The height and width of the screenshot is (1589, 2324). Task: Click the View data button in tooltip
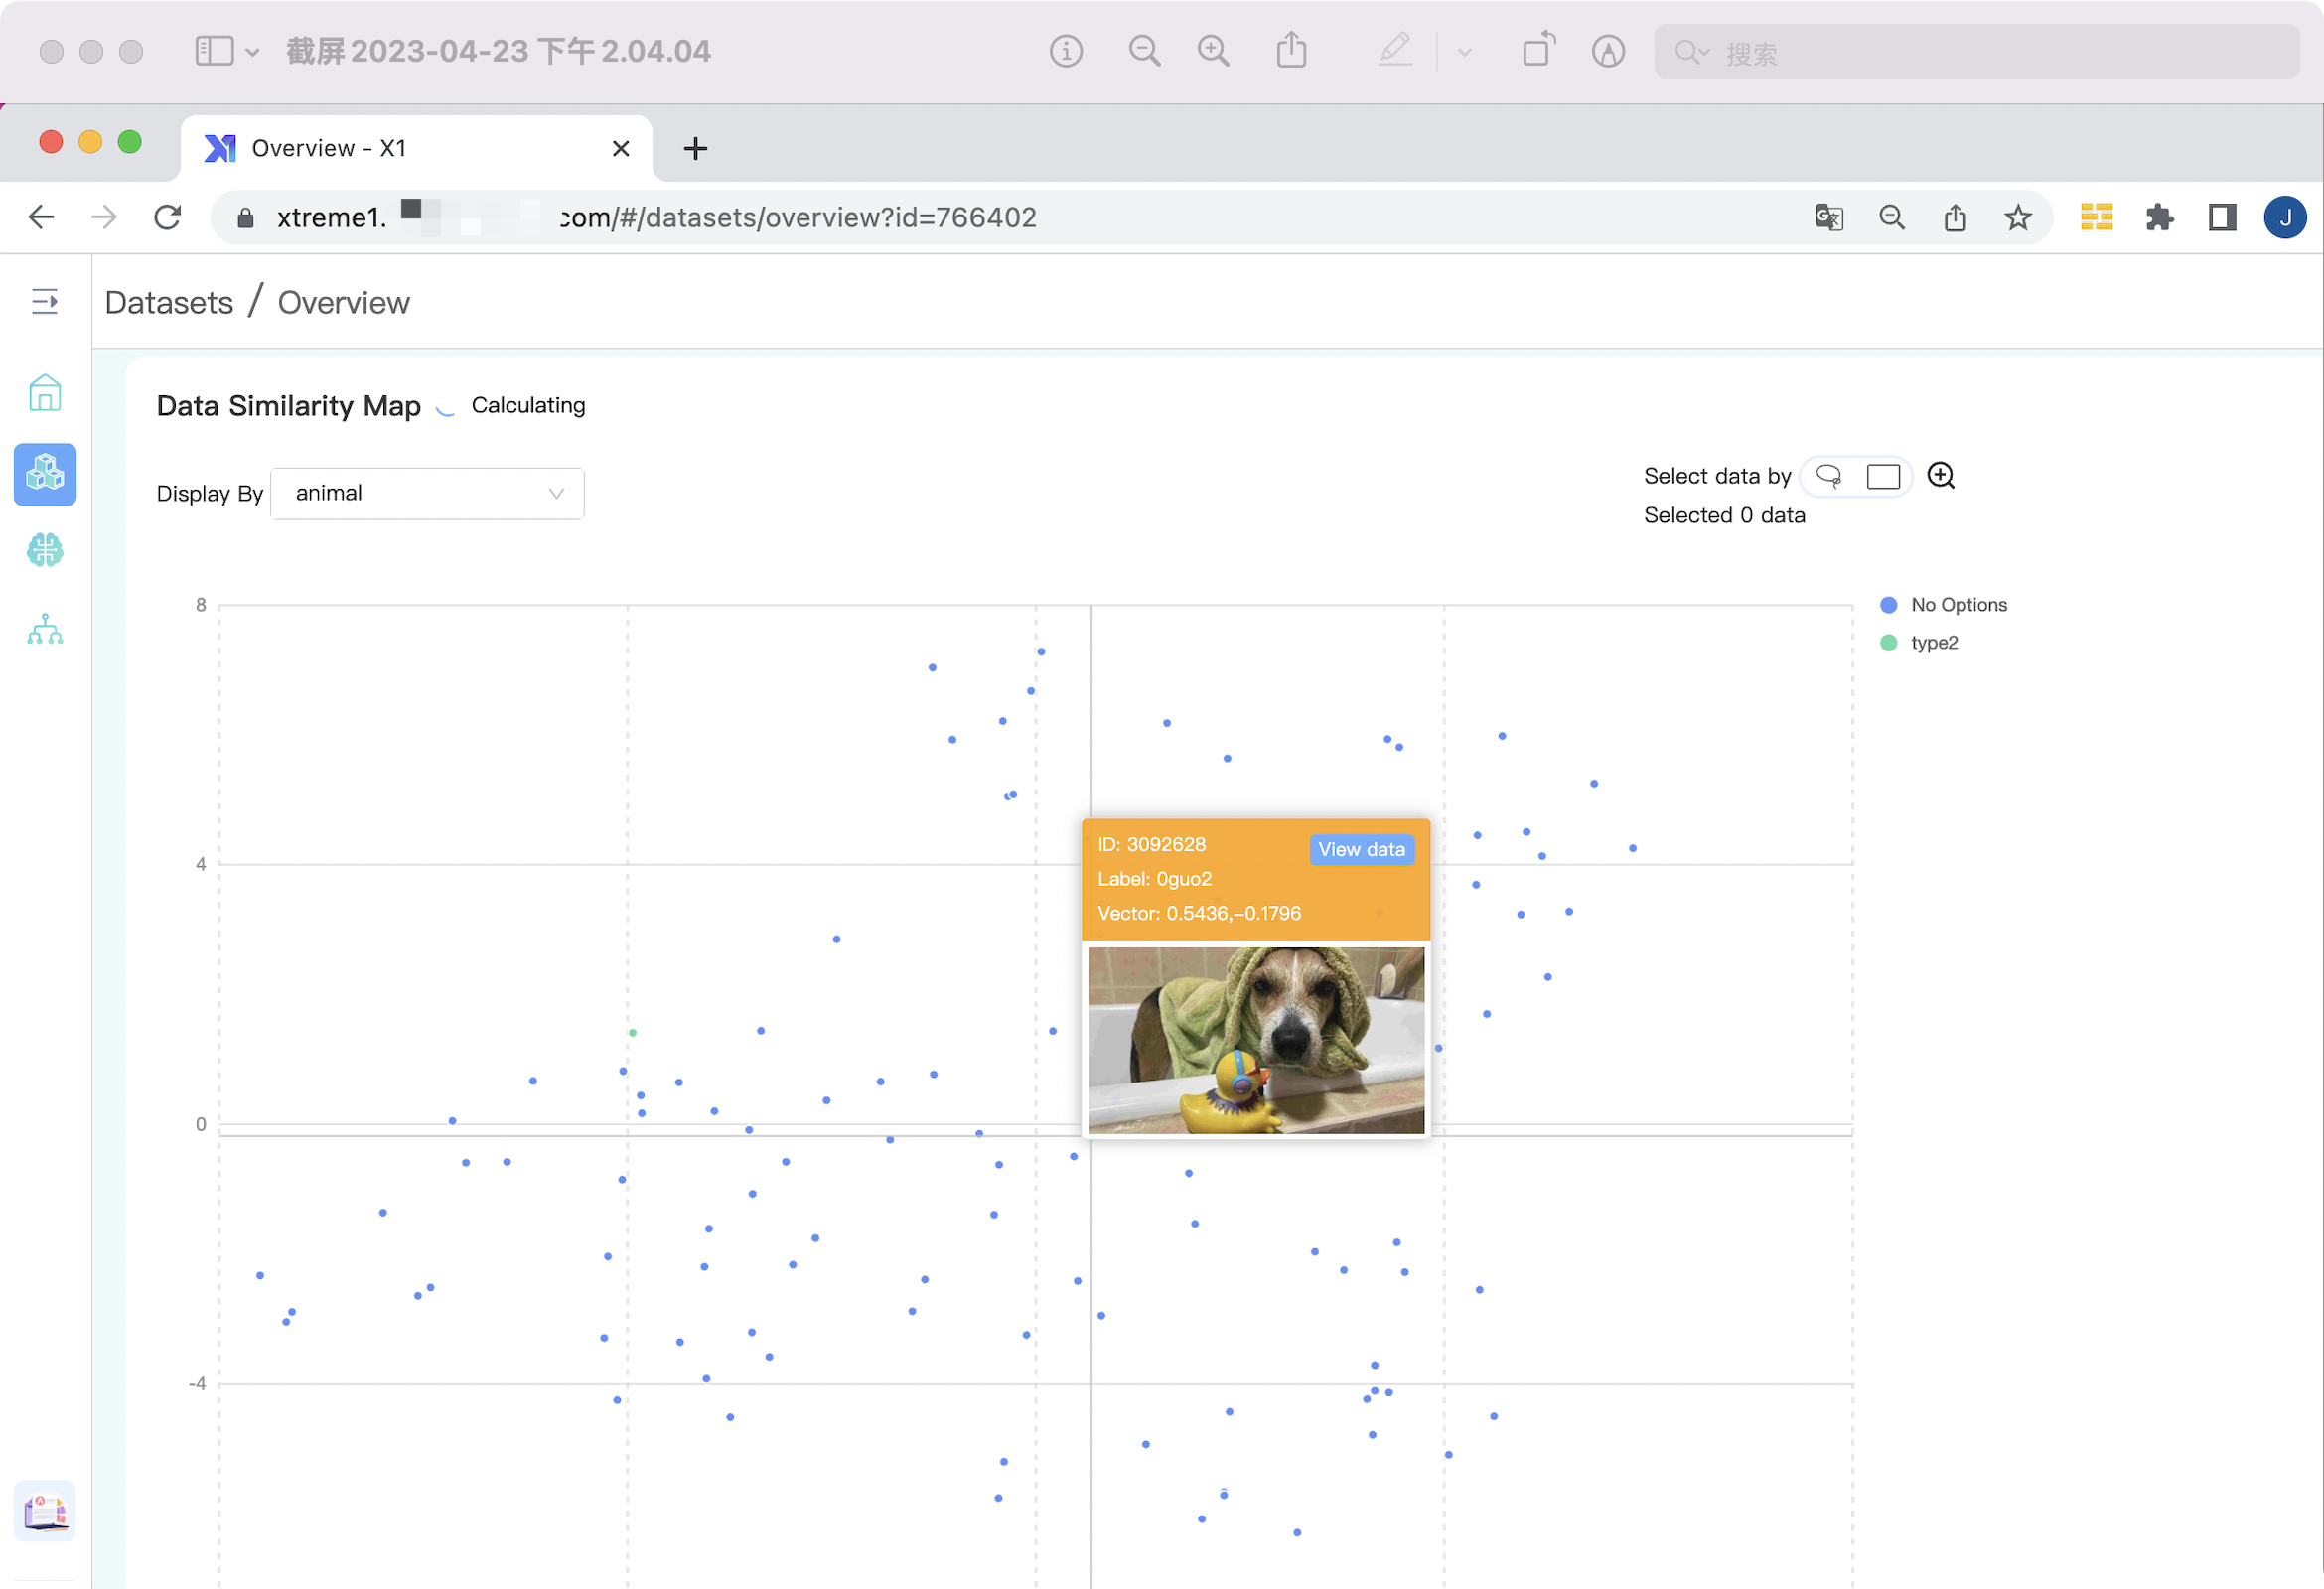click(x=1360, y=849)
